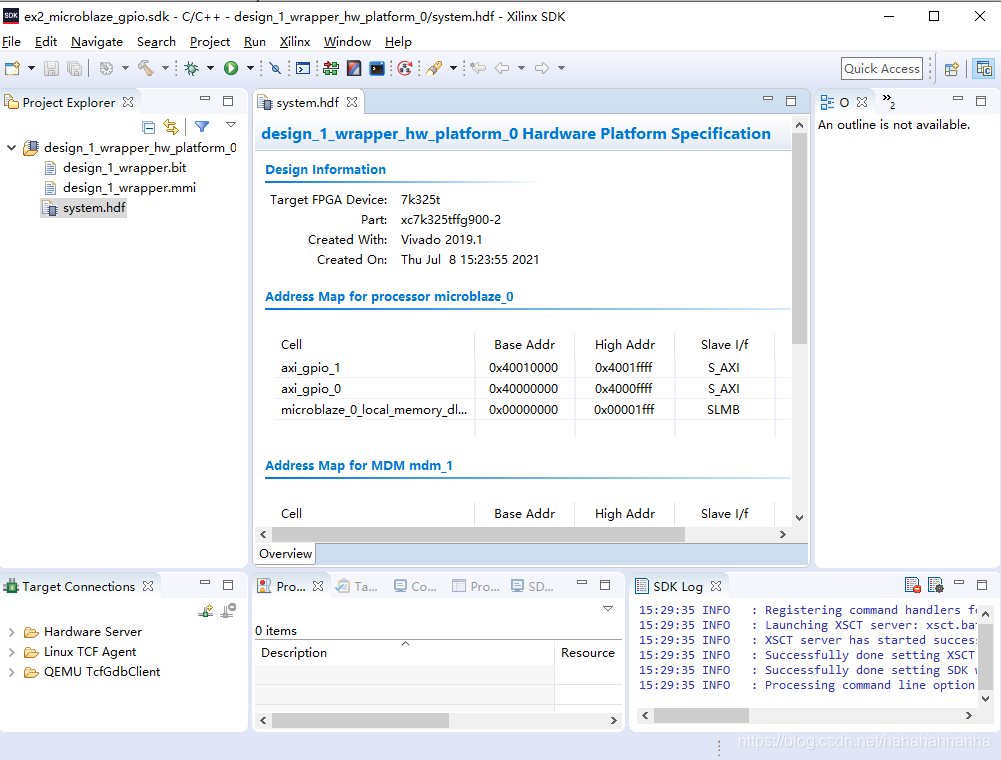Click the Program Flash toolbar icon
The image size is (1001, 760).
pos(354,68)
